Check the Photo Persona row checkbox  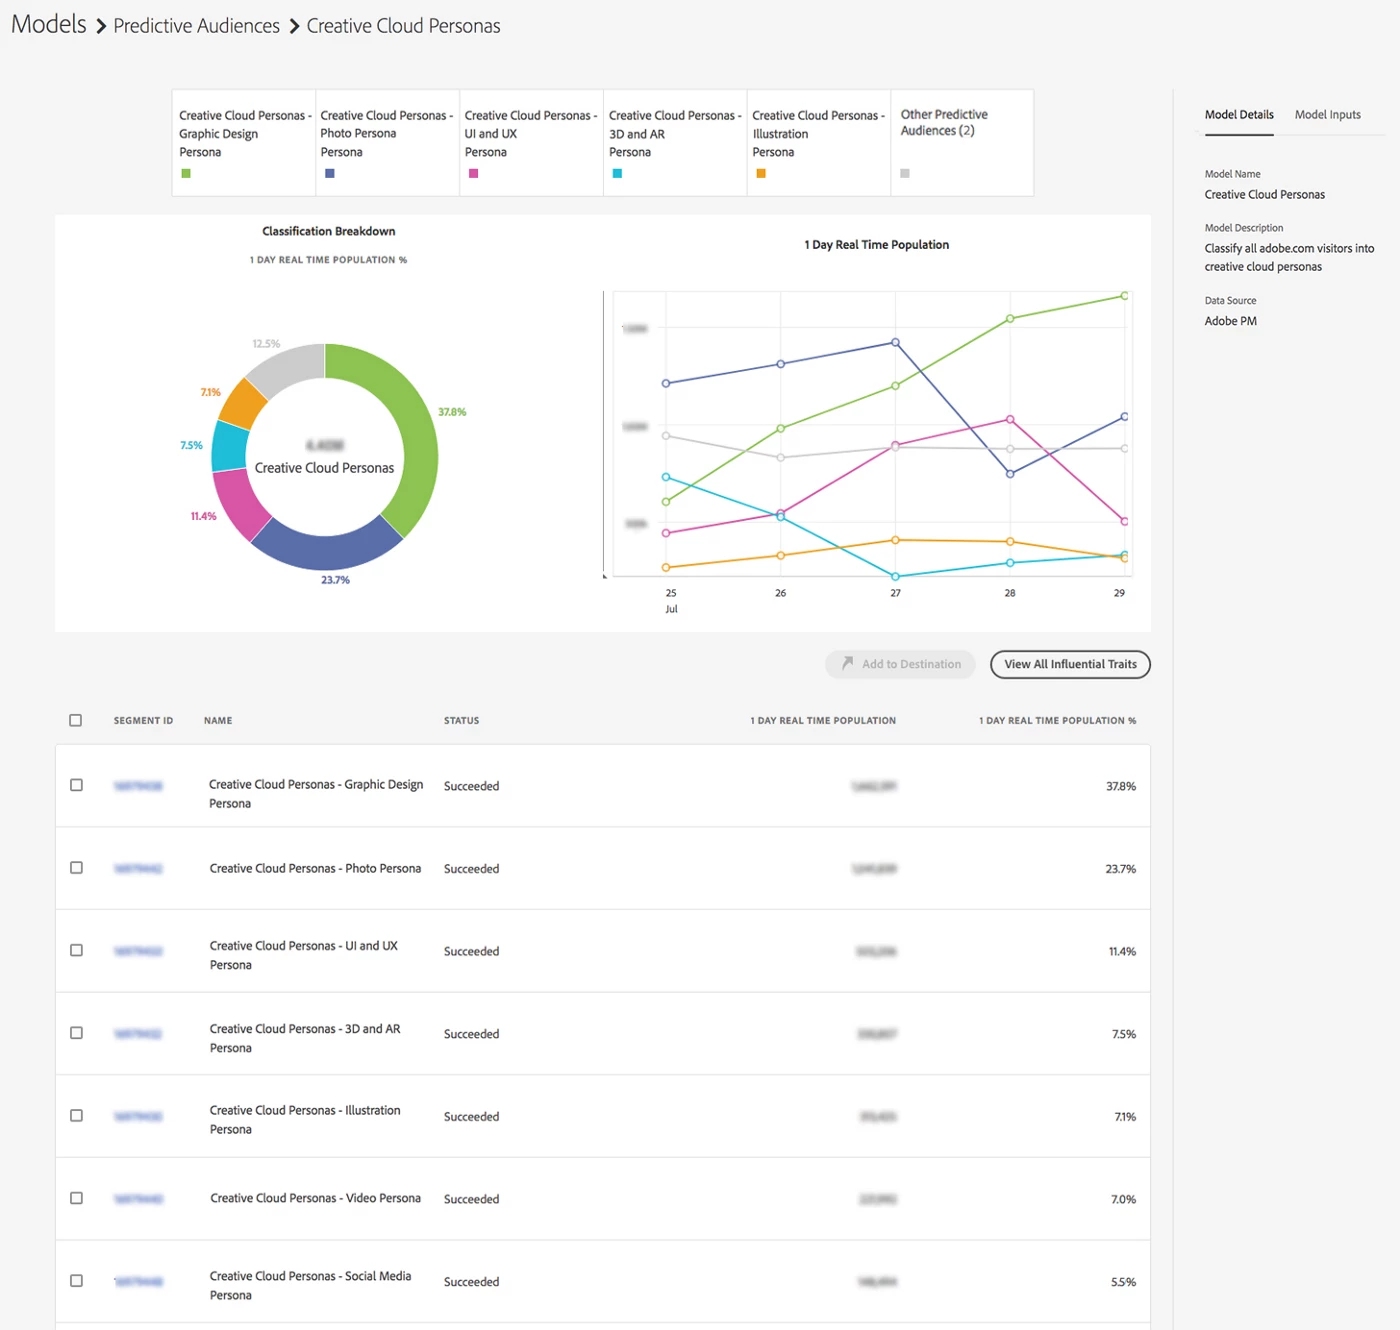click(76, 868)
